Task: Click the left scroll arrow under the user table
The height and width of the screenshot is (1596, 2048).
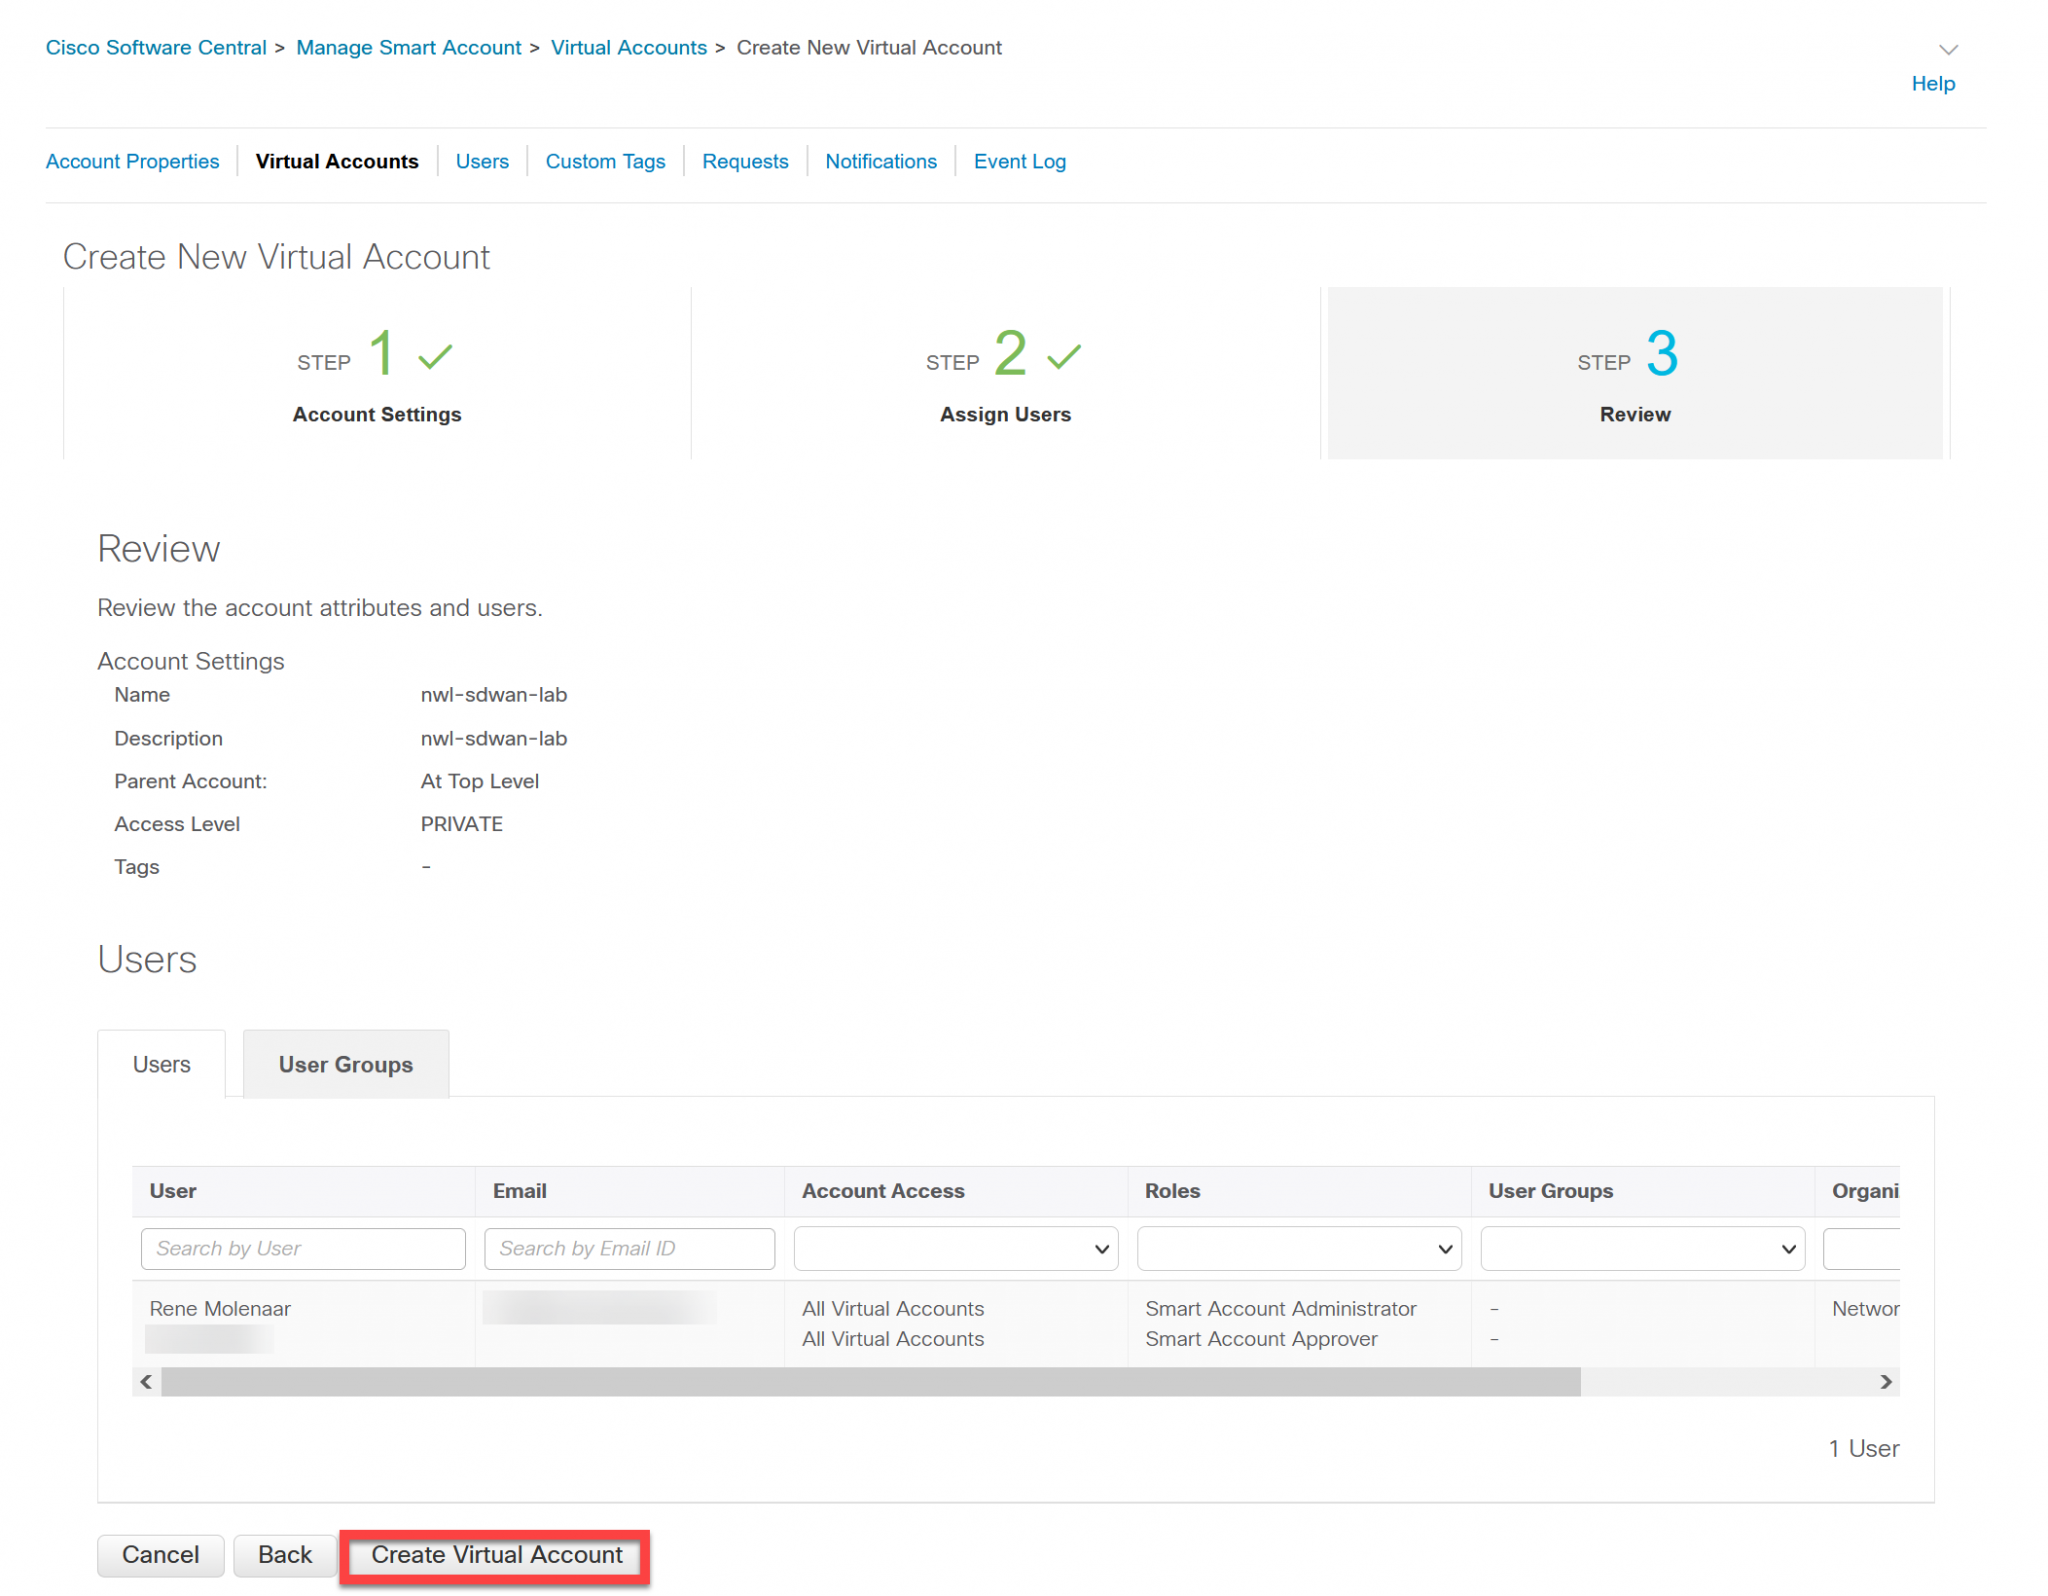Action: 145,1382
